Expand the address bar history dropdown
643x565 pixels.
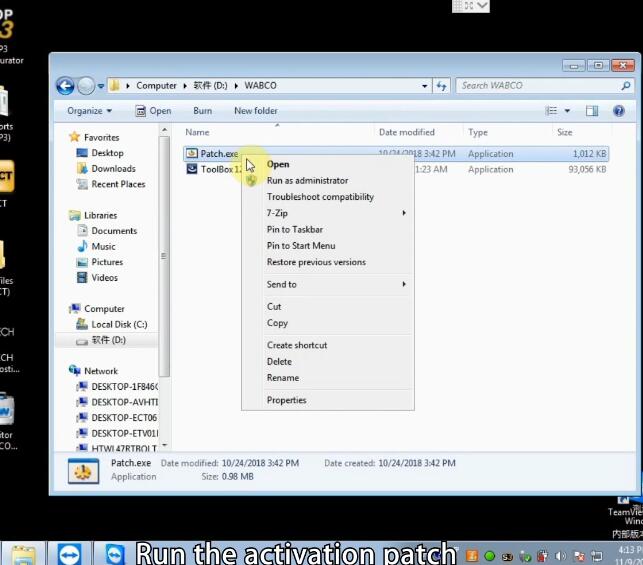[424, 86]
